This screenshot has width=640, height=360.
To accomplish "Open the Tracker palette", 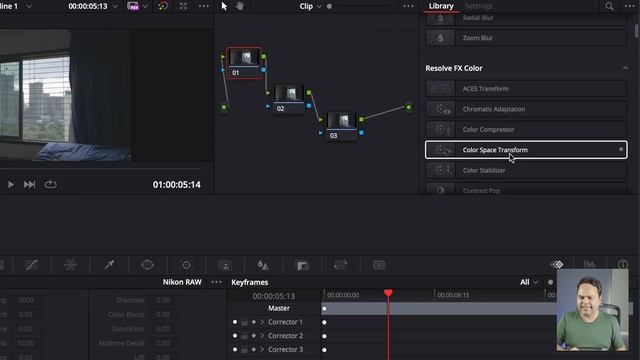I will pyautogui.click(x=186, y=265).
